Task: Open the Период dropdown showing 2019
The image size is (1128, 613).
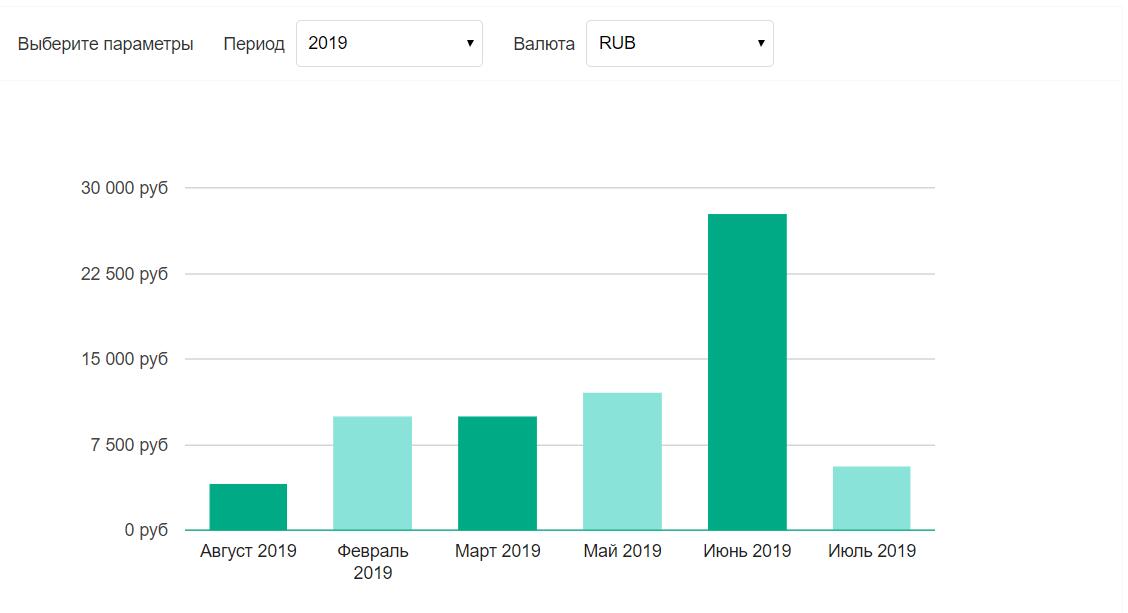Action: (389, 43)
